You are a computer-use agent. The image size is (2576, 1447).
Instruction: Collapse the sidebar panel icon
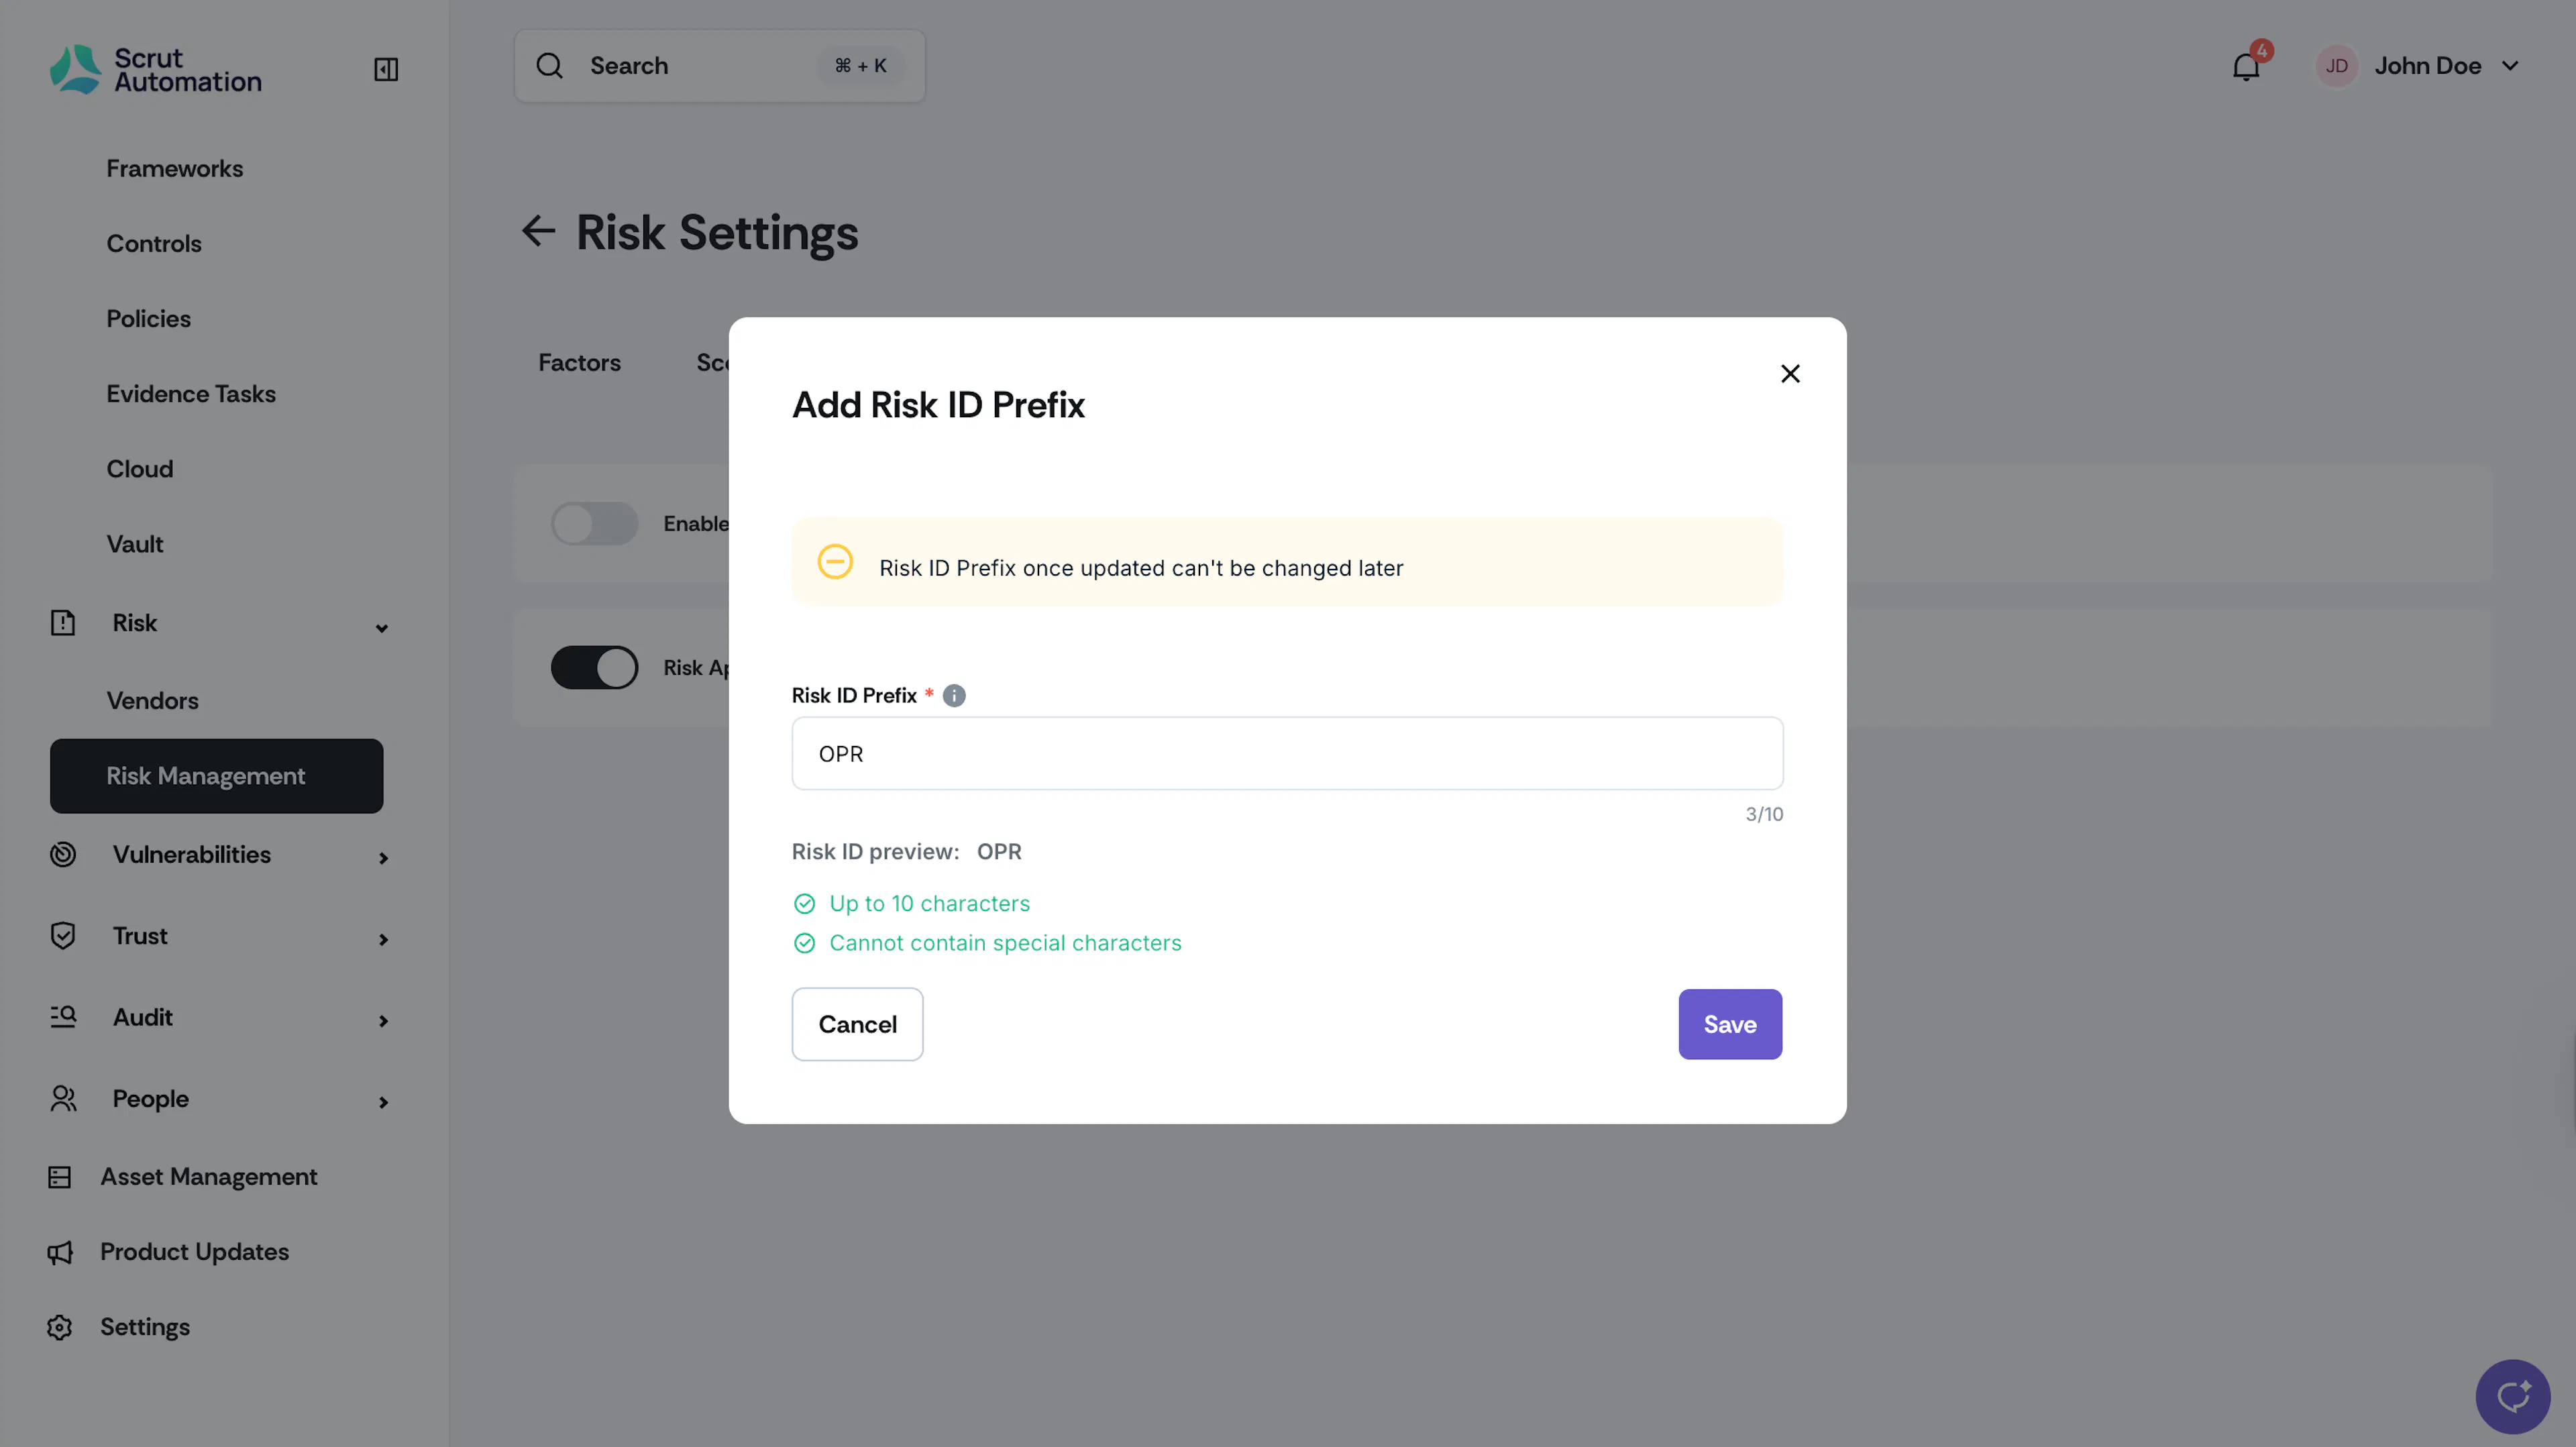pyautogui.click(x=386, y=69)
